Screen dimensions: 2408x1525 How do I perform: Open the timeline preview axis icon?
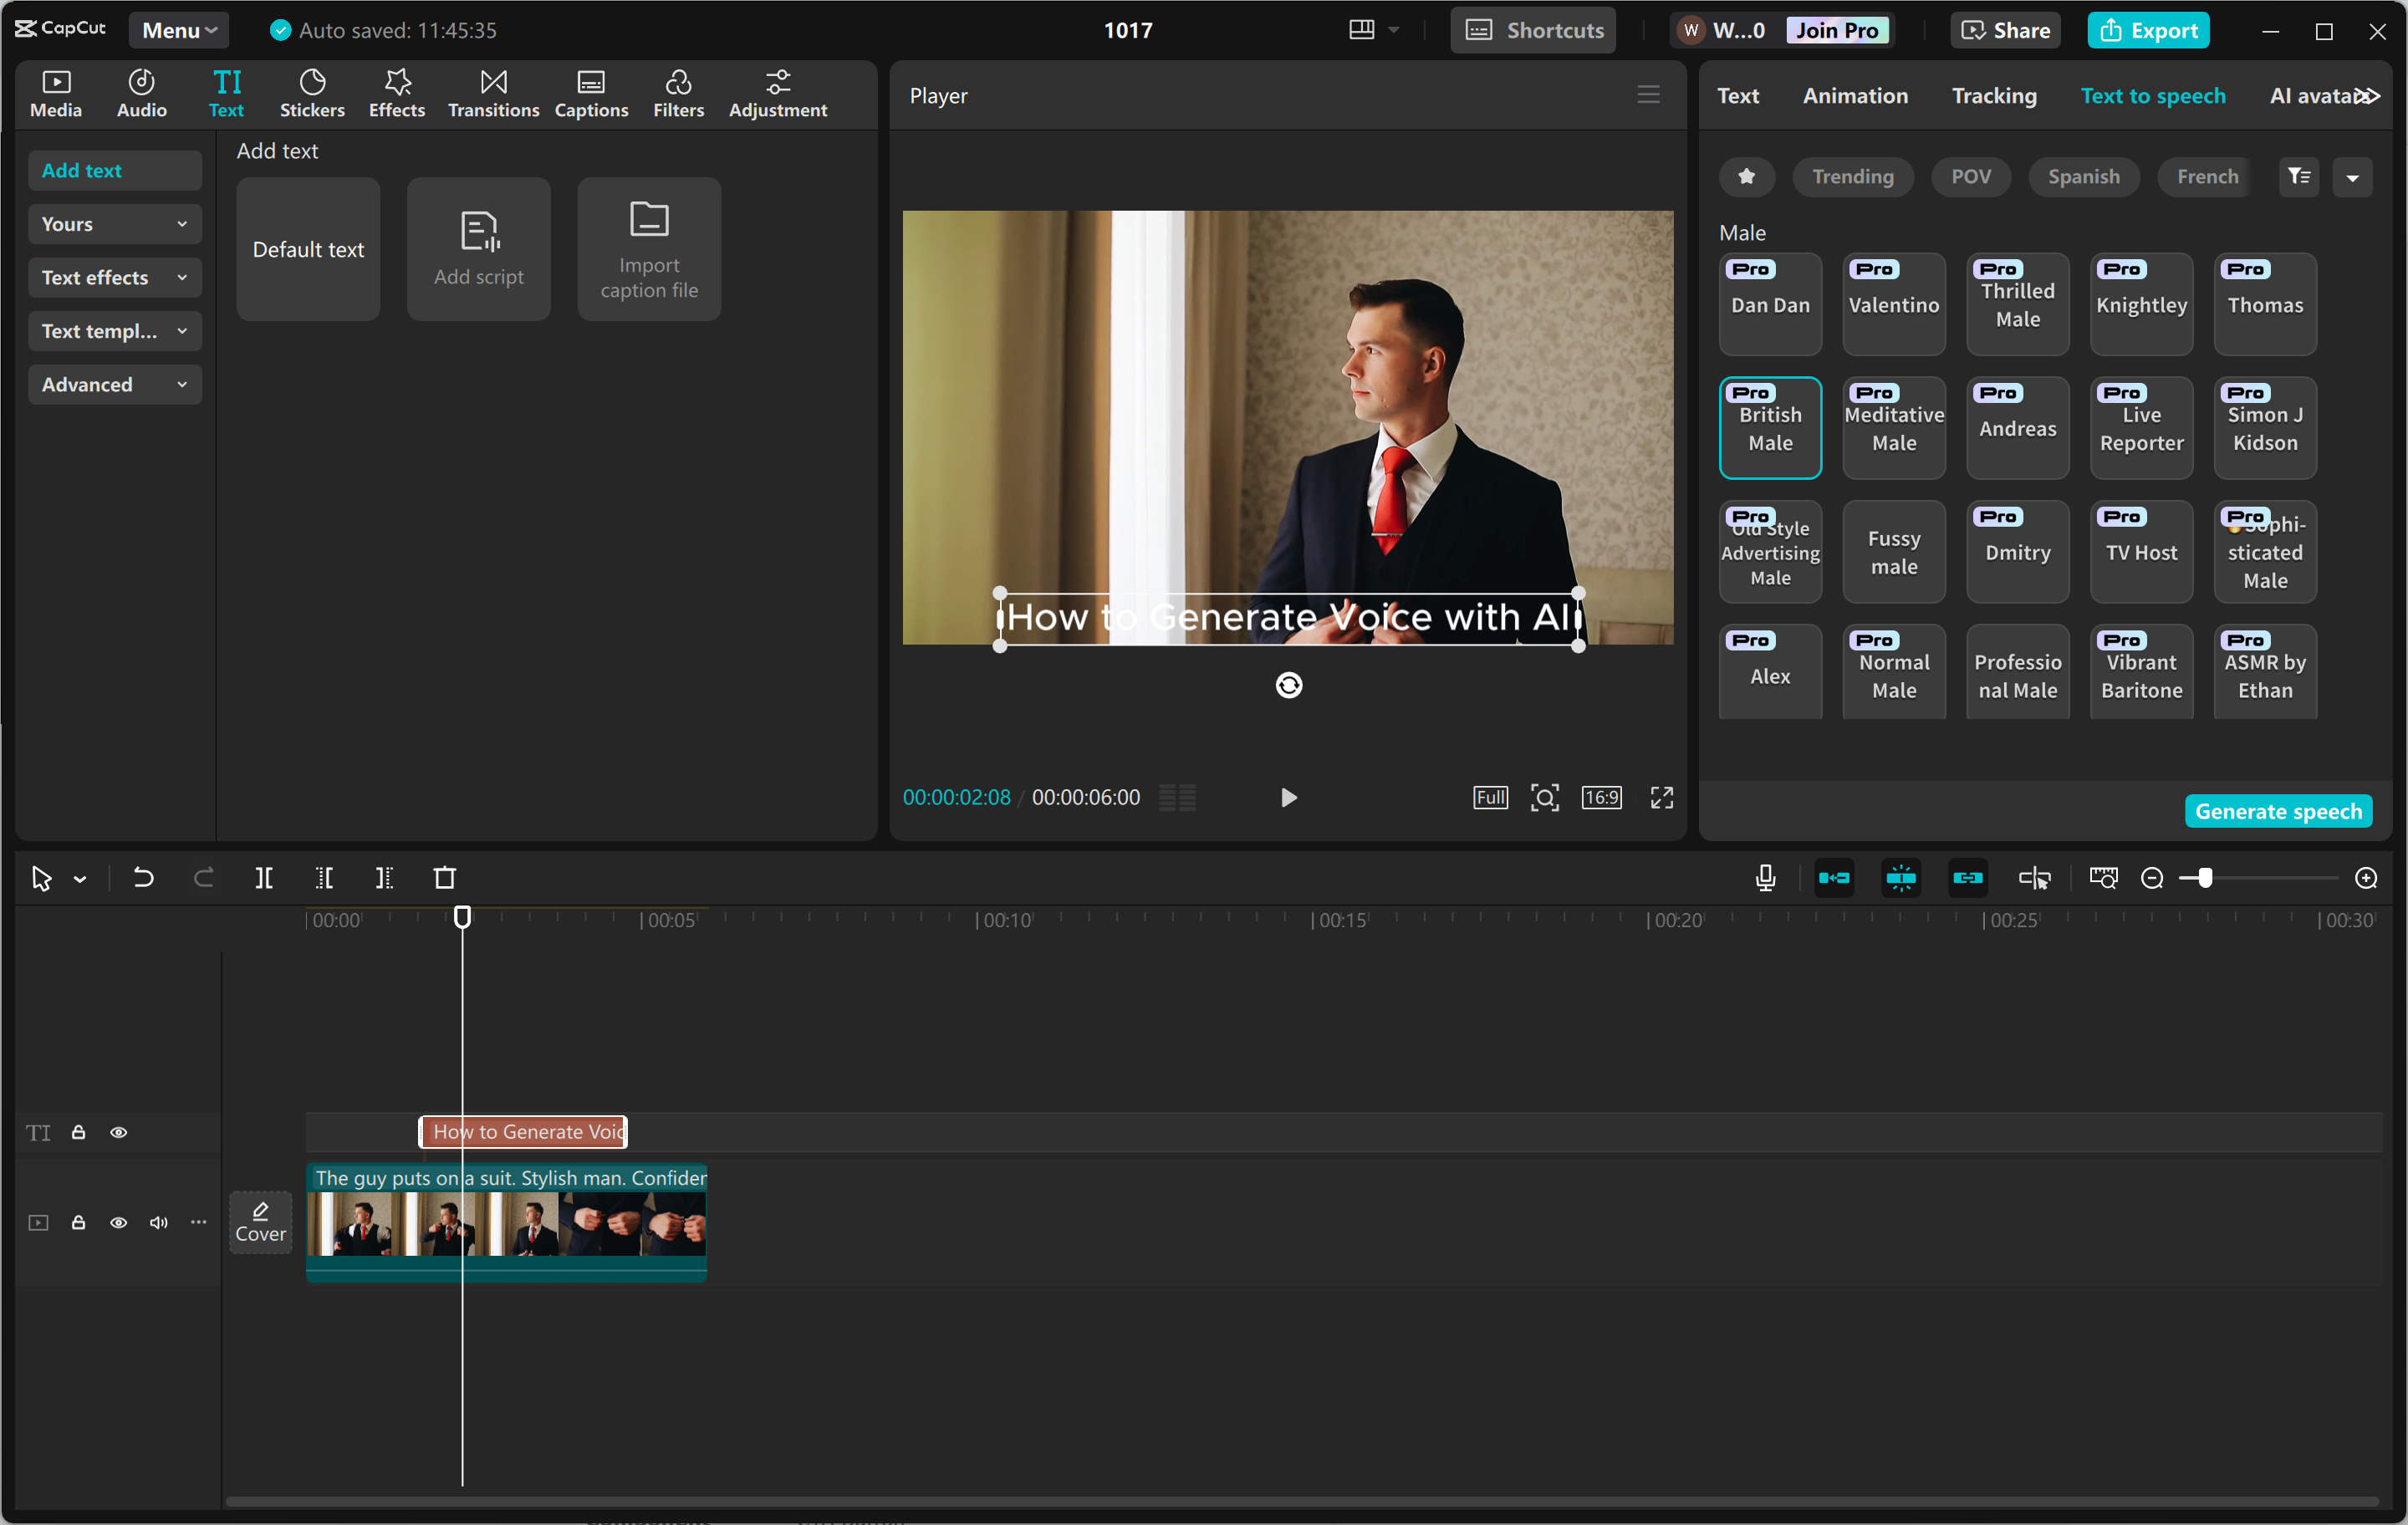pyautogui.click(x=2103, y=878)
